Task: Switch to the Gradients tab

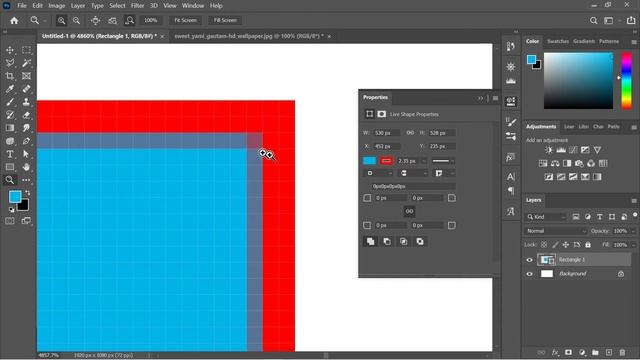Action: (584, 41)
